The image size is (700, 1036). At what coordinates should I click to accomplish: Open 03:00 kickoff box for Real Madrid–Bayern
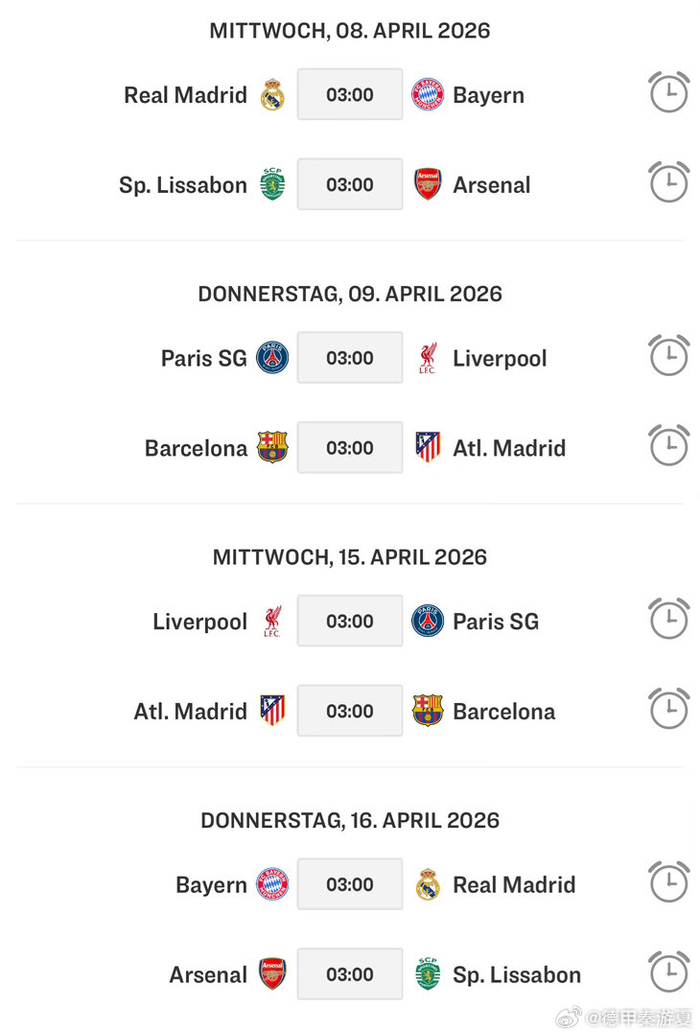[350, 95]
